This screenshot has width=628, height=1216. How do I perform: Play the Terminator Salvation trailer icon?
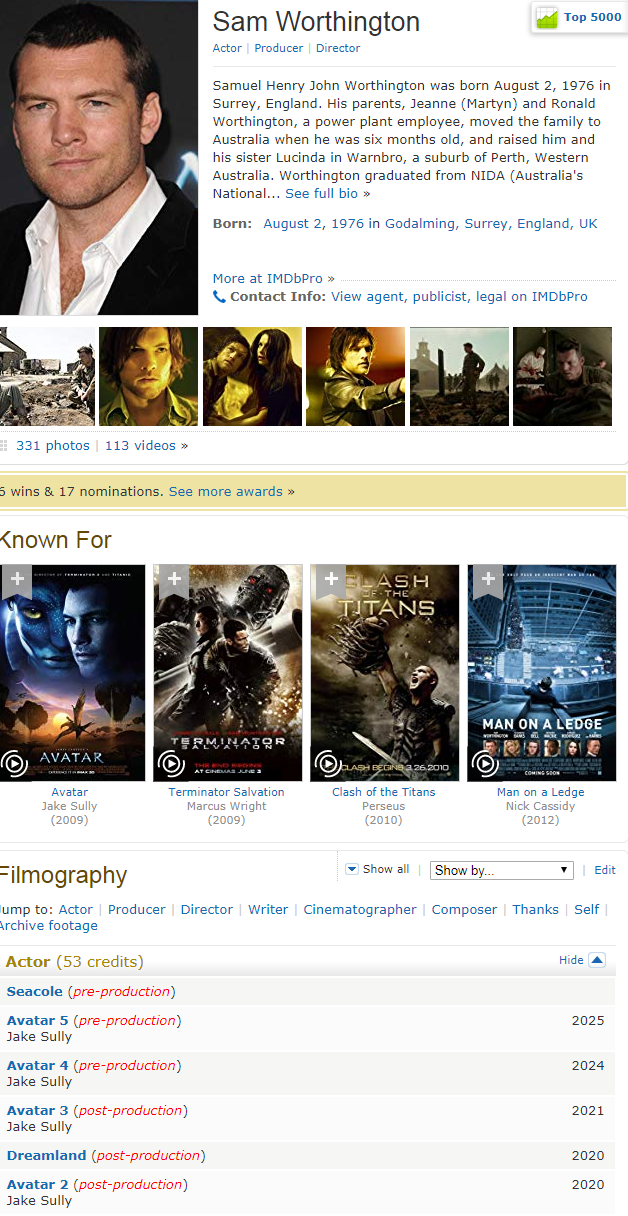tap(170, 764)
